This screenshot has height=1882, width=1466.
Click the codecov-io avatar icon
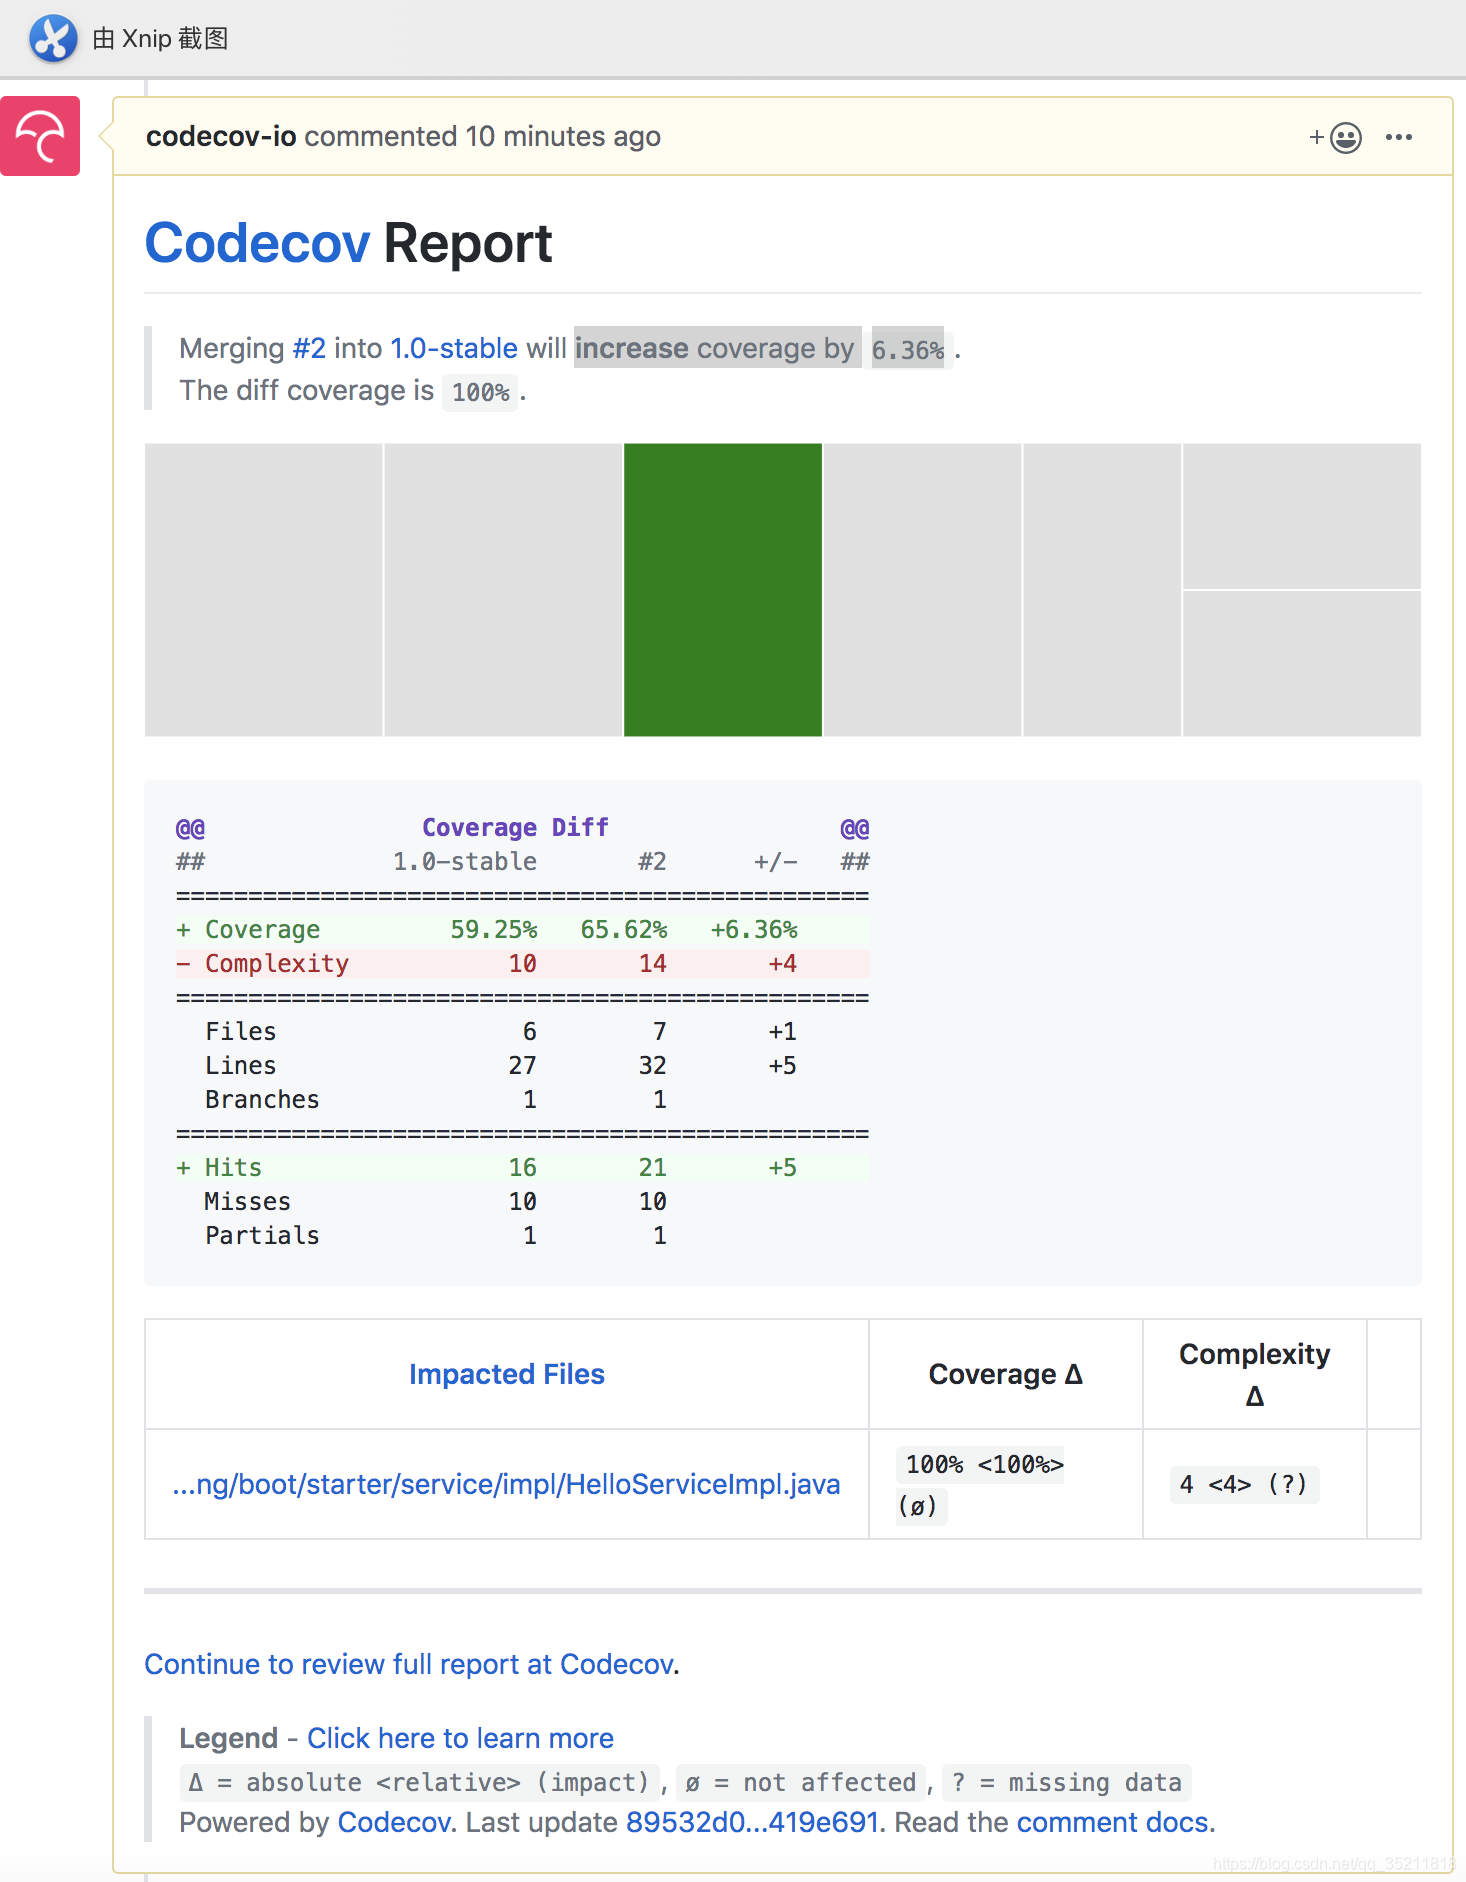coord(40,136)
